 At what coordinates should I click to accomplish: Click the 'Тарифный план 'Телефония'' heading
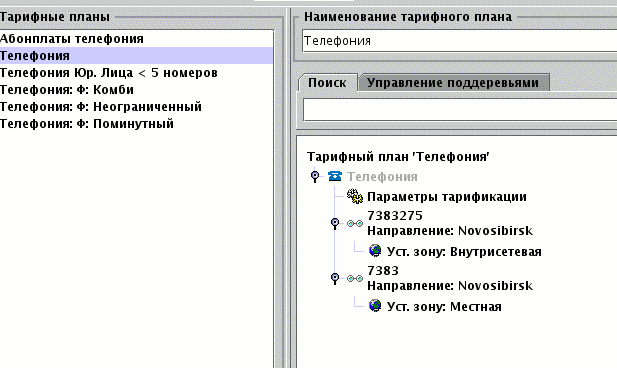[398, 157]
